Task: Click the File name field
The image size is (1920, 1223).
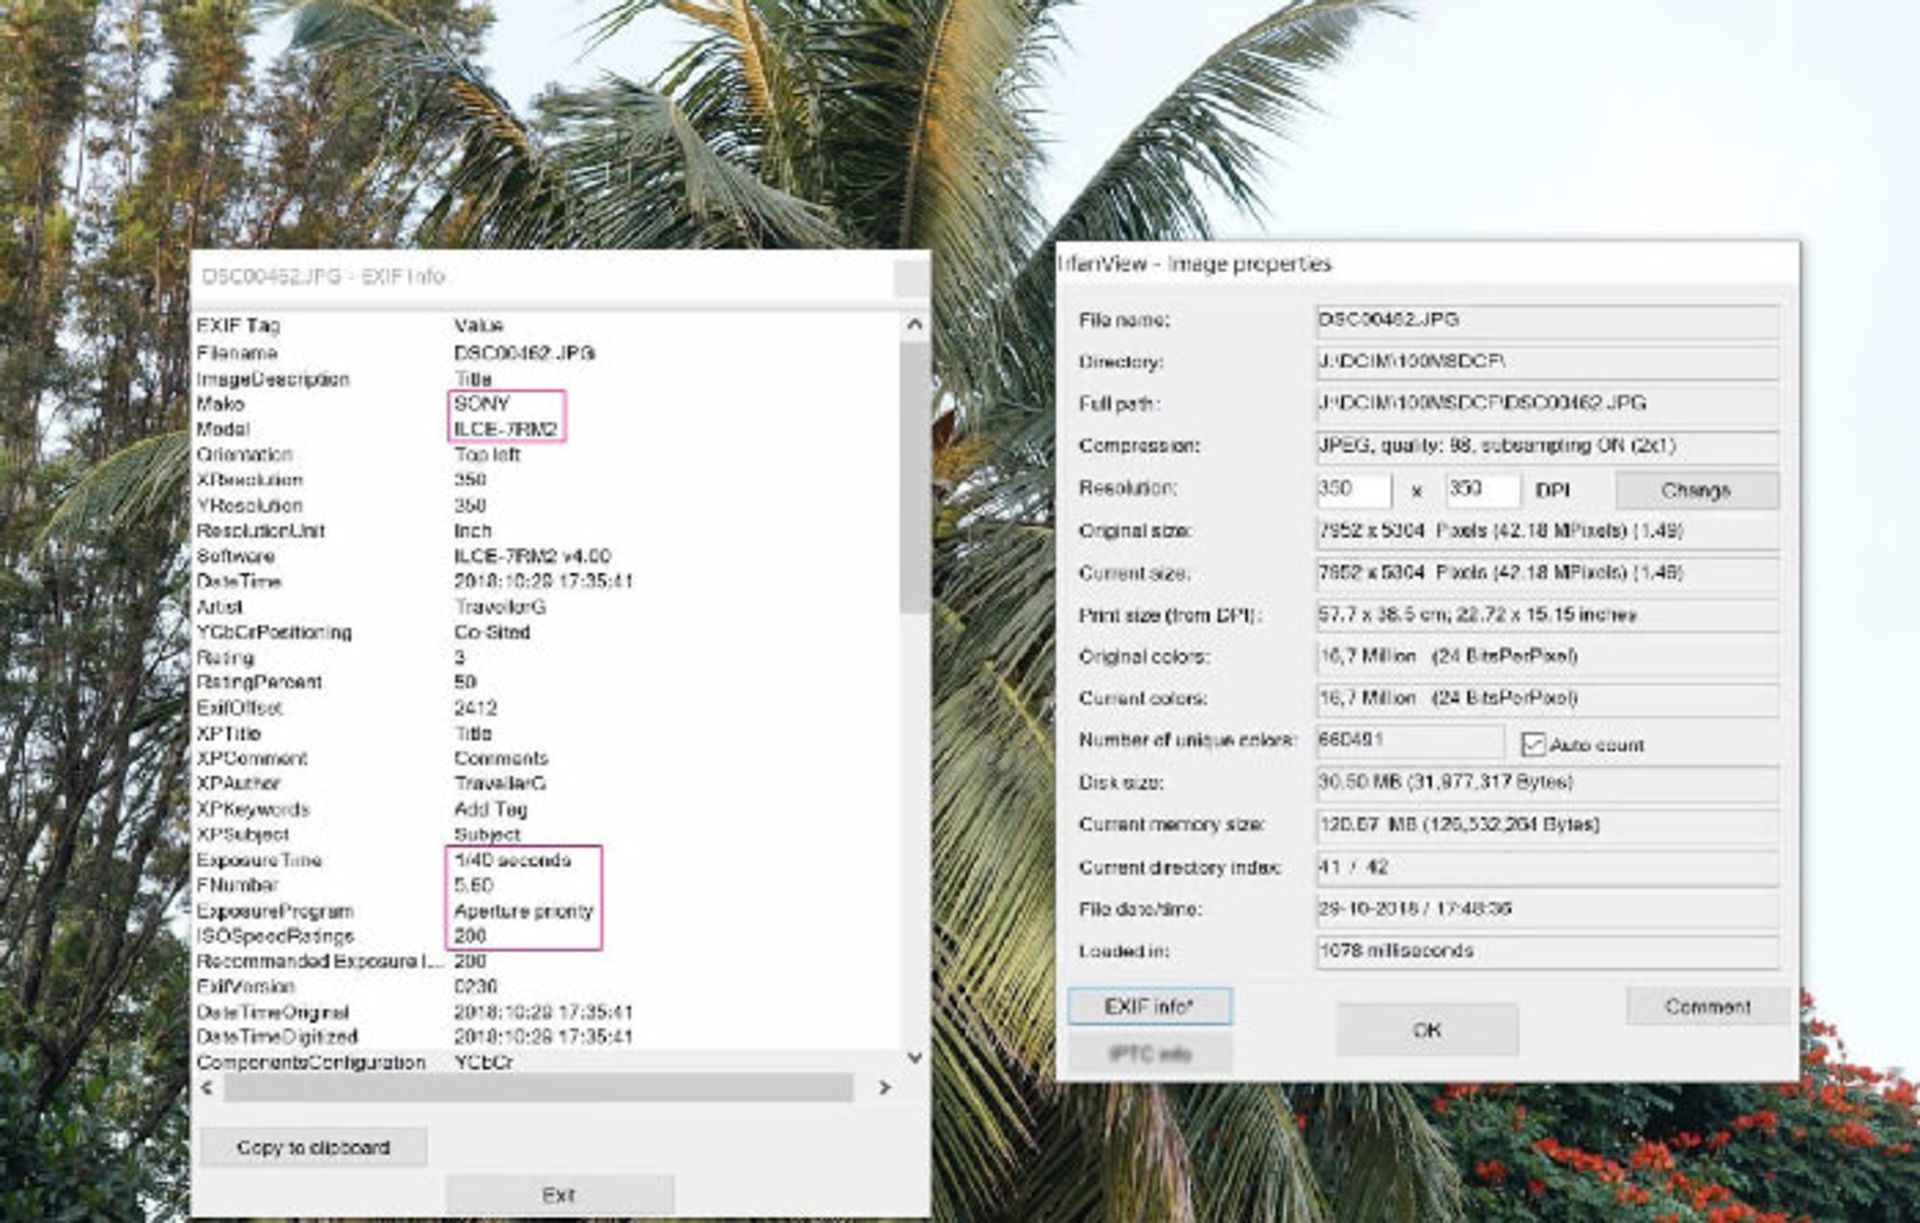Action: (1546, 320)
